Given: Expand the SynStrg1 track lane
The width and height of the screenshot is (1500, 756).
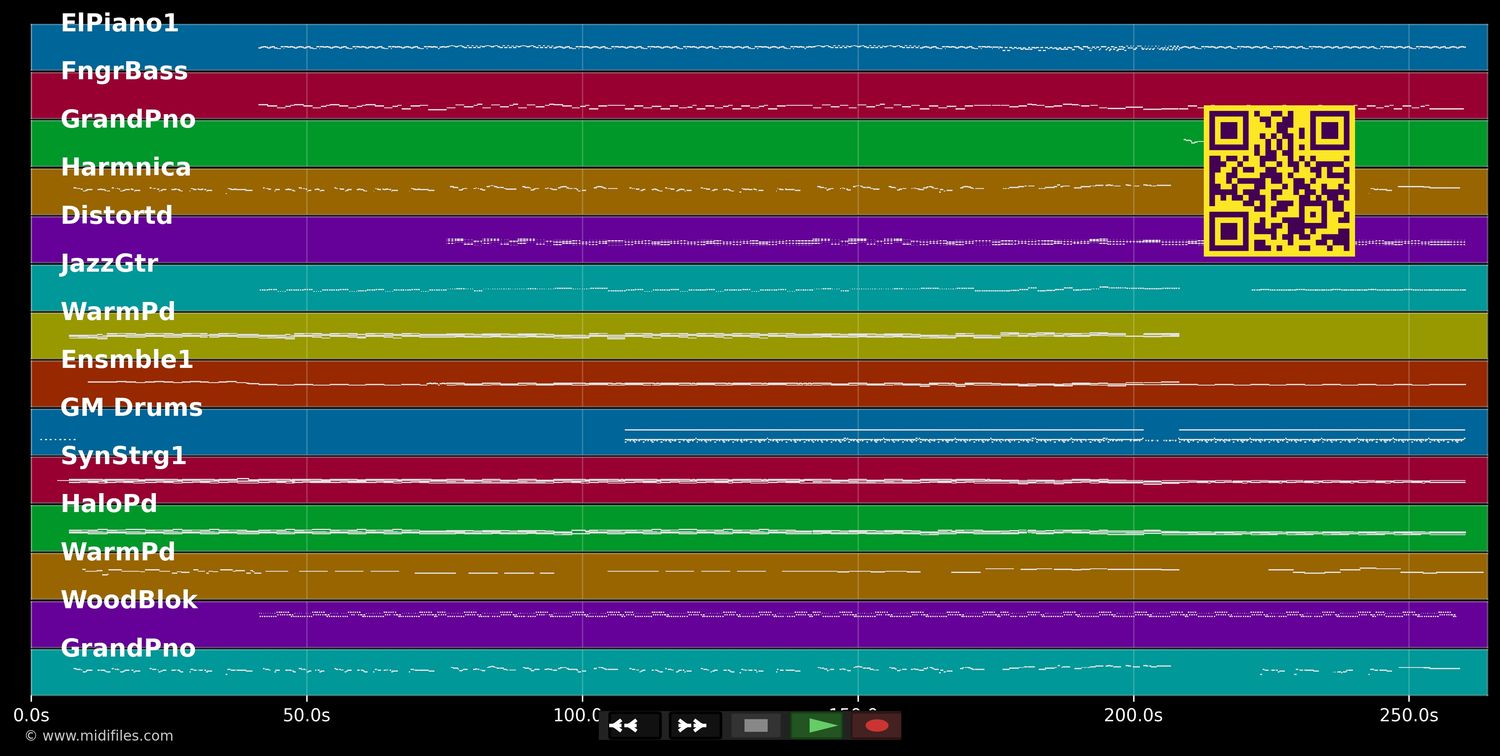Looking at the screenshot, I should point(124,455).
